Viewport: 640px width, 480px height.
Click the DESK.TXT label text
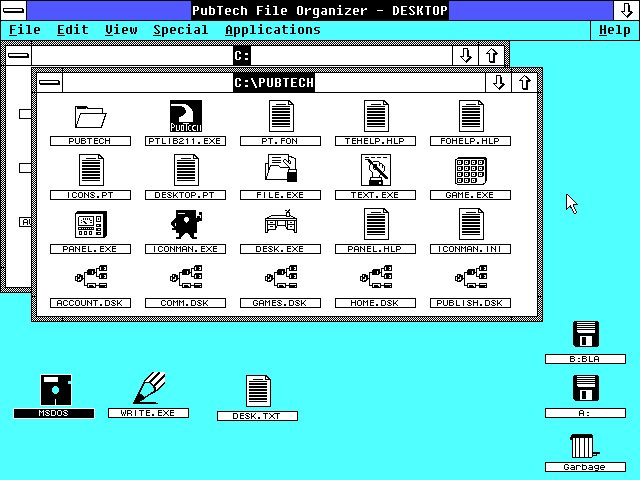(x=257, y=416)
